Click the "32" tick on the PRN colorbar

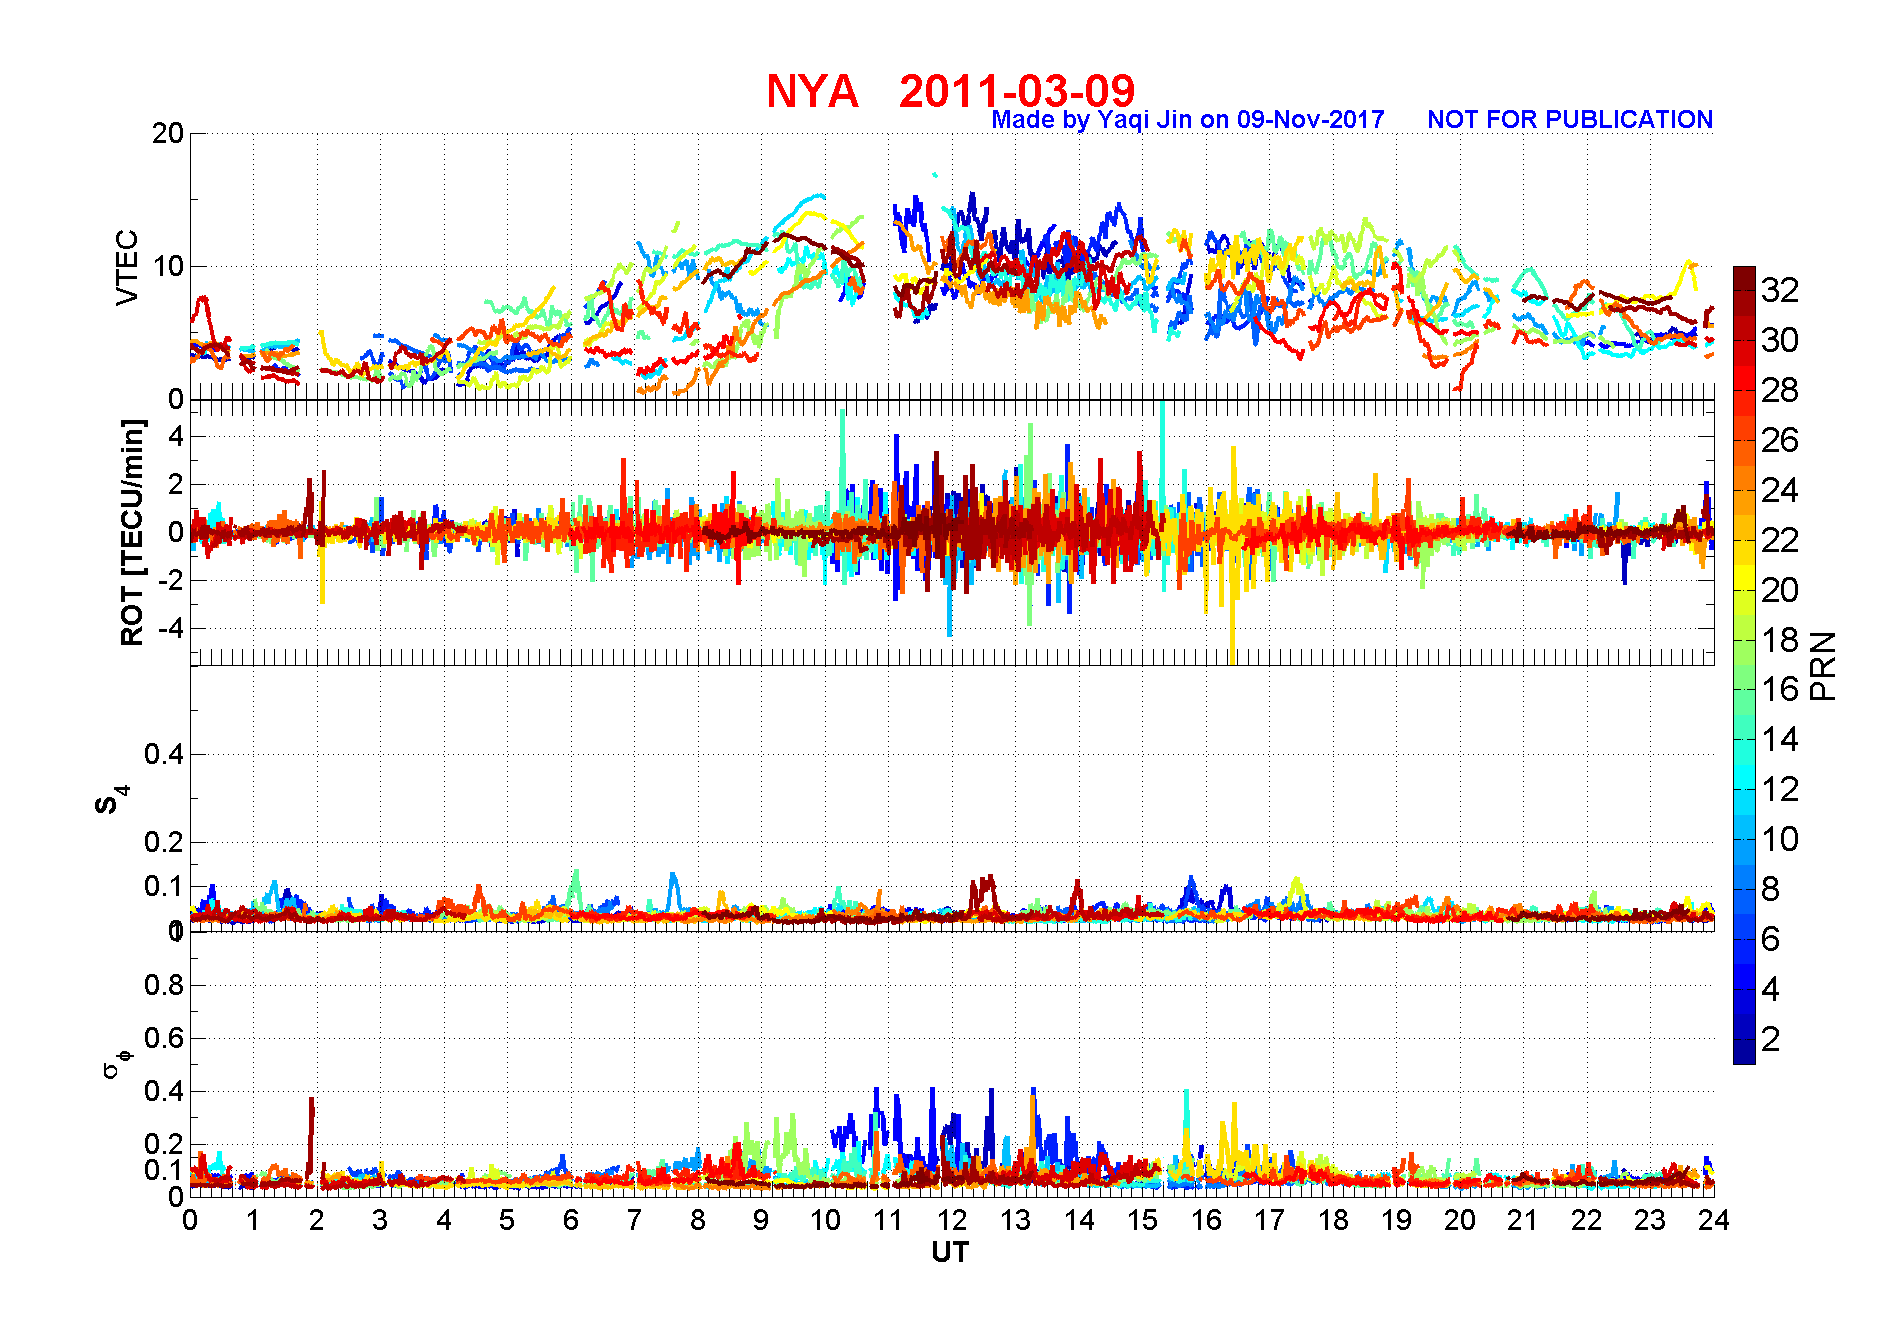[1779, 290]
